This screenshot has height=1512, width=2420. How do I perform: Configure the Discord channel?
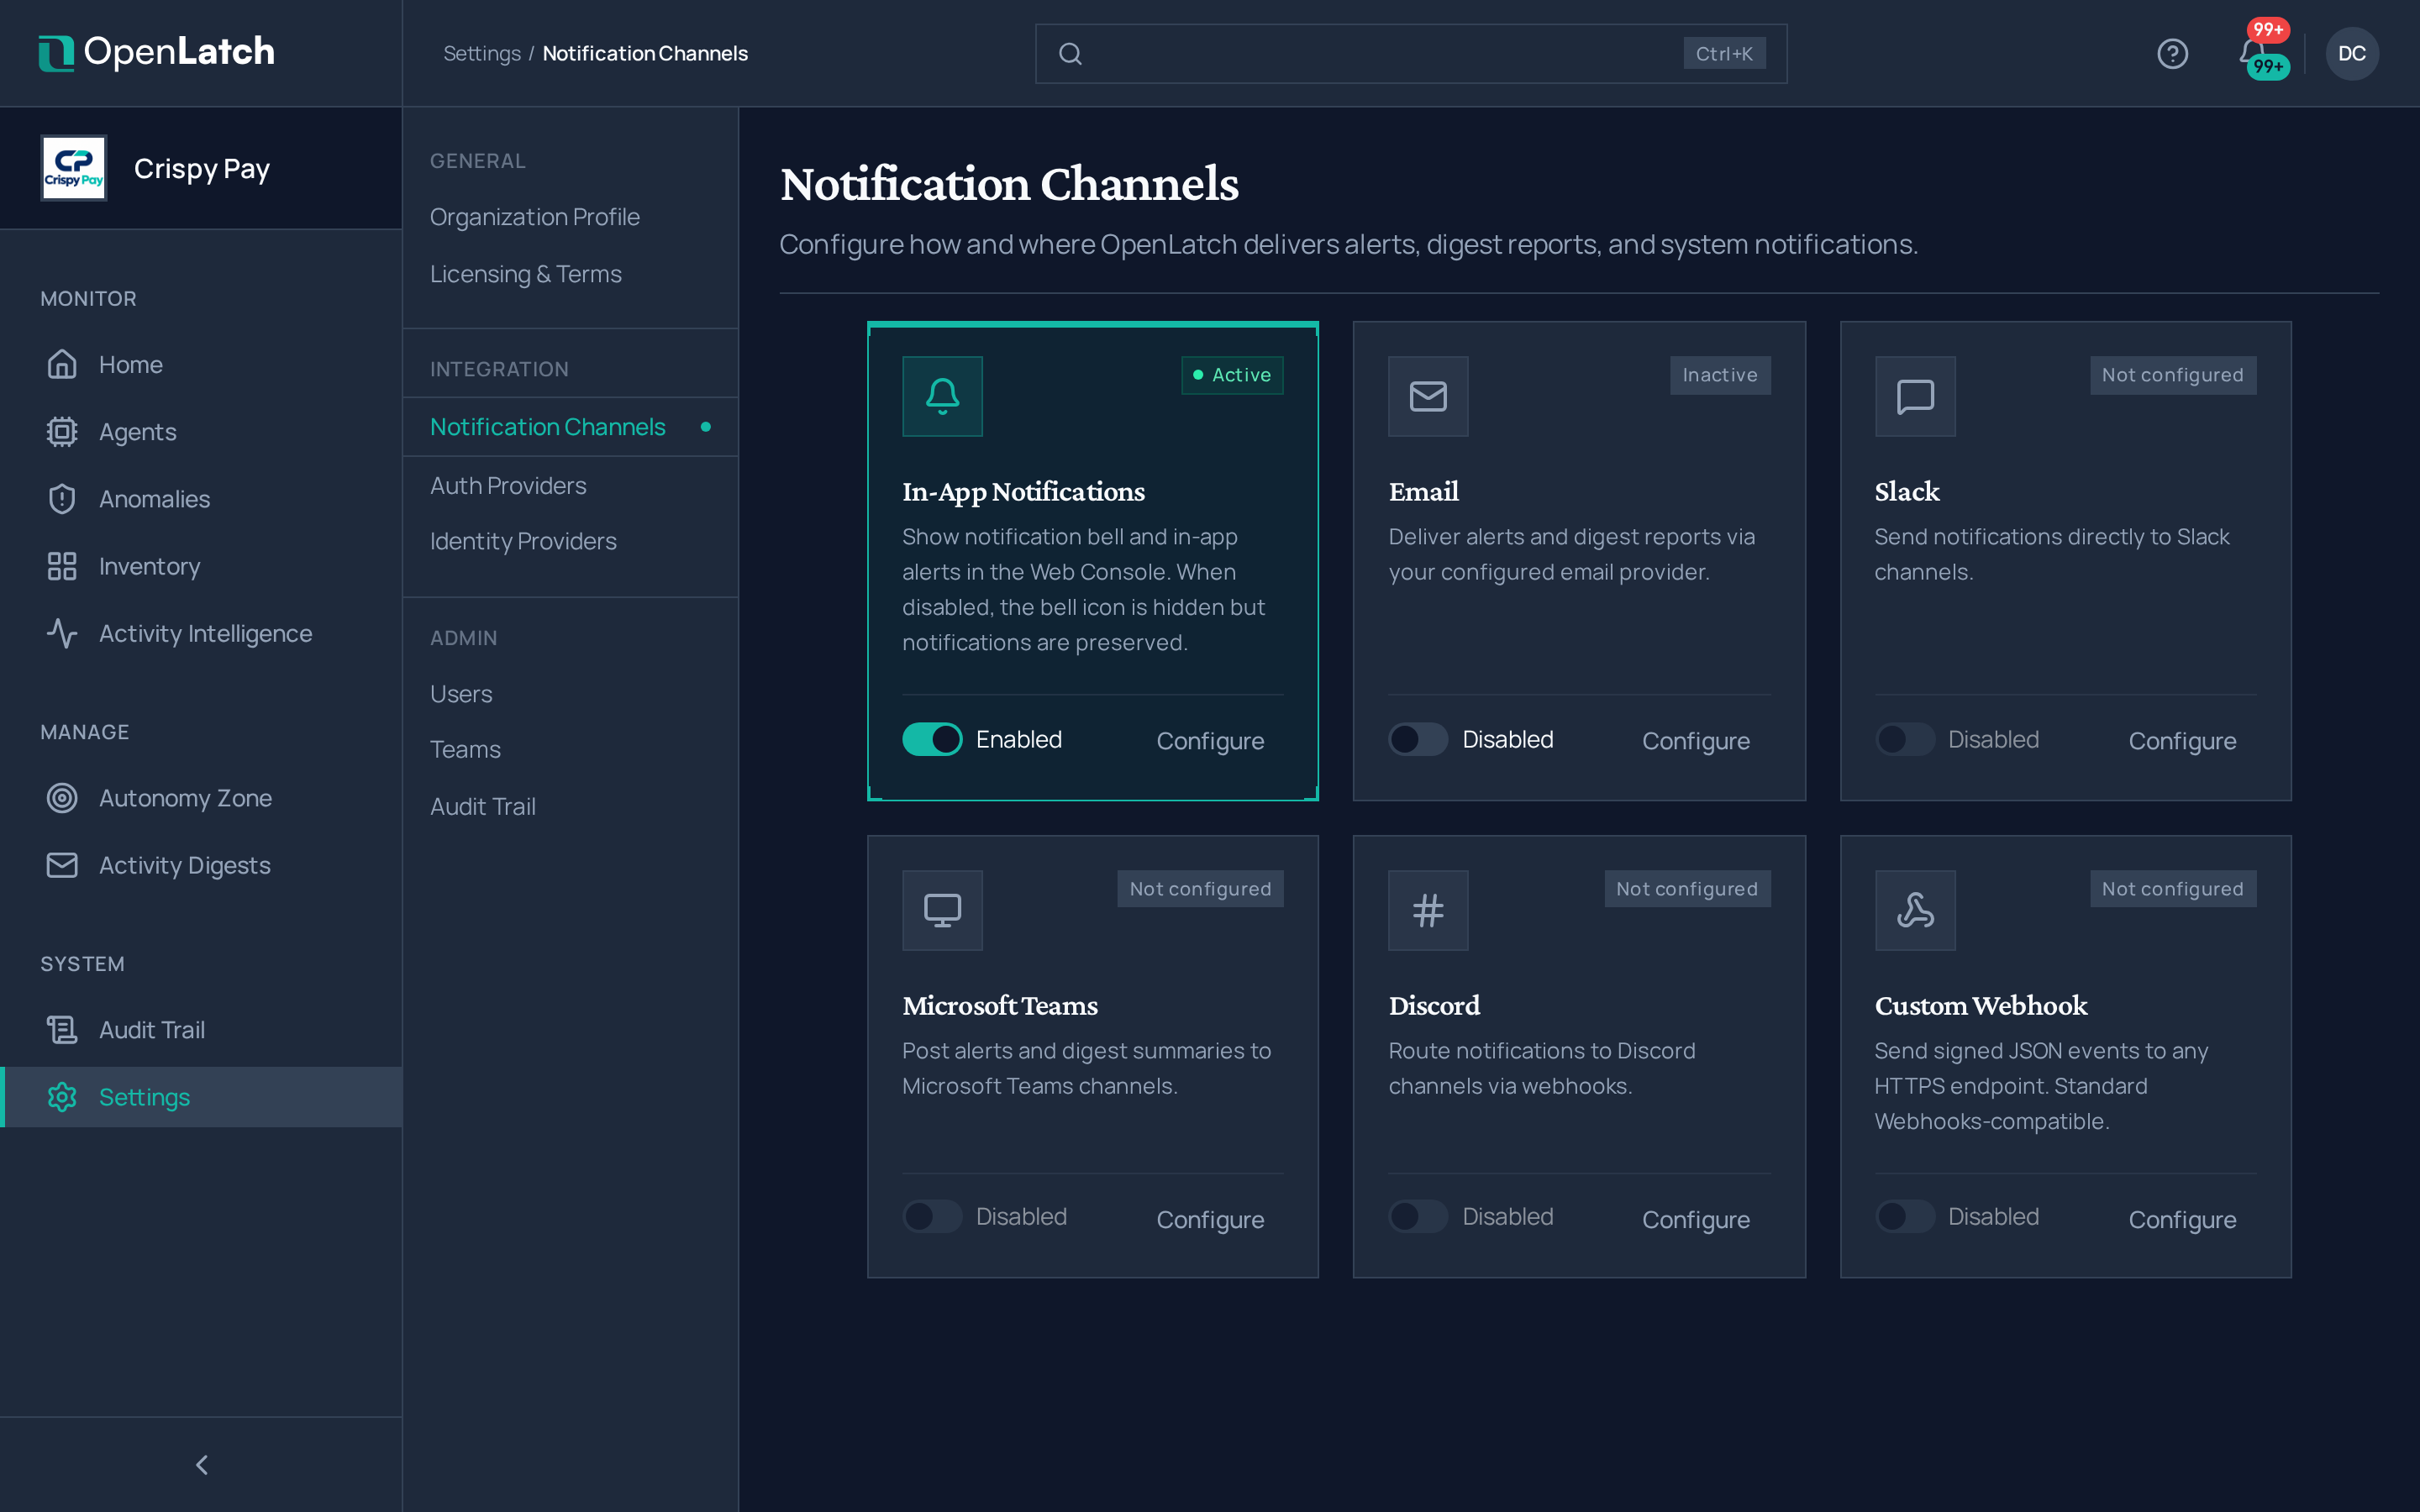[1696, 1220]
